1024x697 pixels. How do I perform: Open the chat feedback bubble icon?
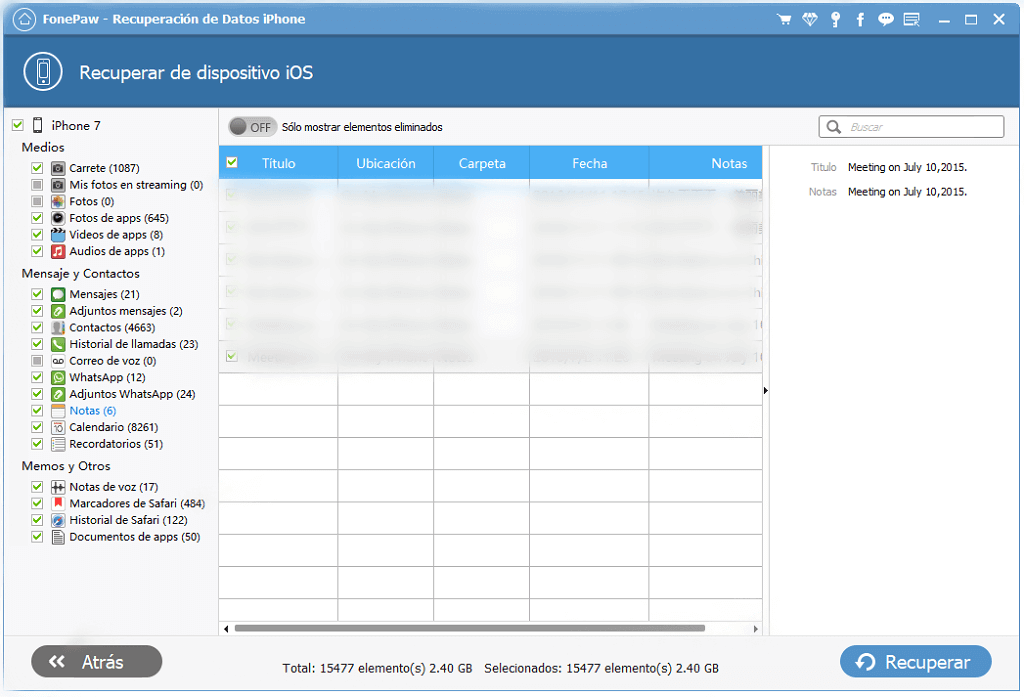(886, 20)
